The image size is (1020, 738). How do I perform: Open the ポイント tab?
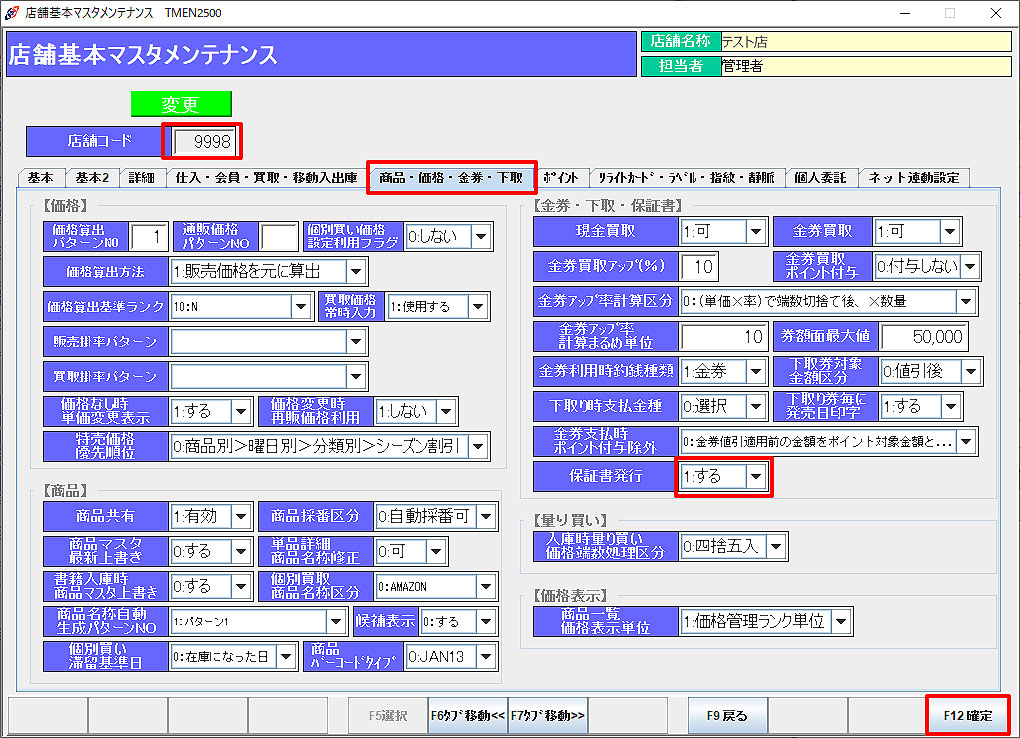pos(561,178)
